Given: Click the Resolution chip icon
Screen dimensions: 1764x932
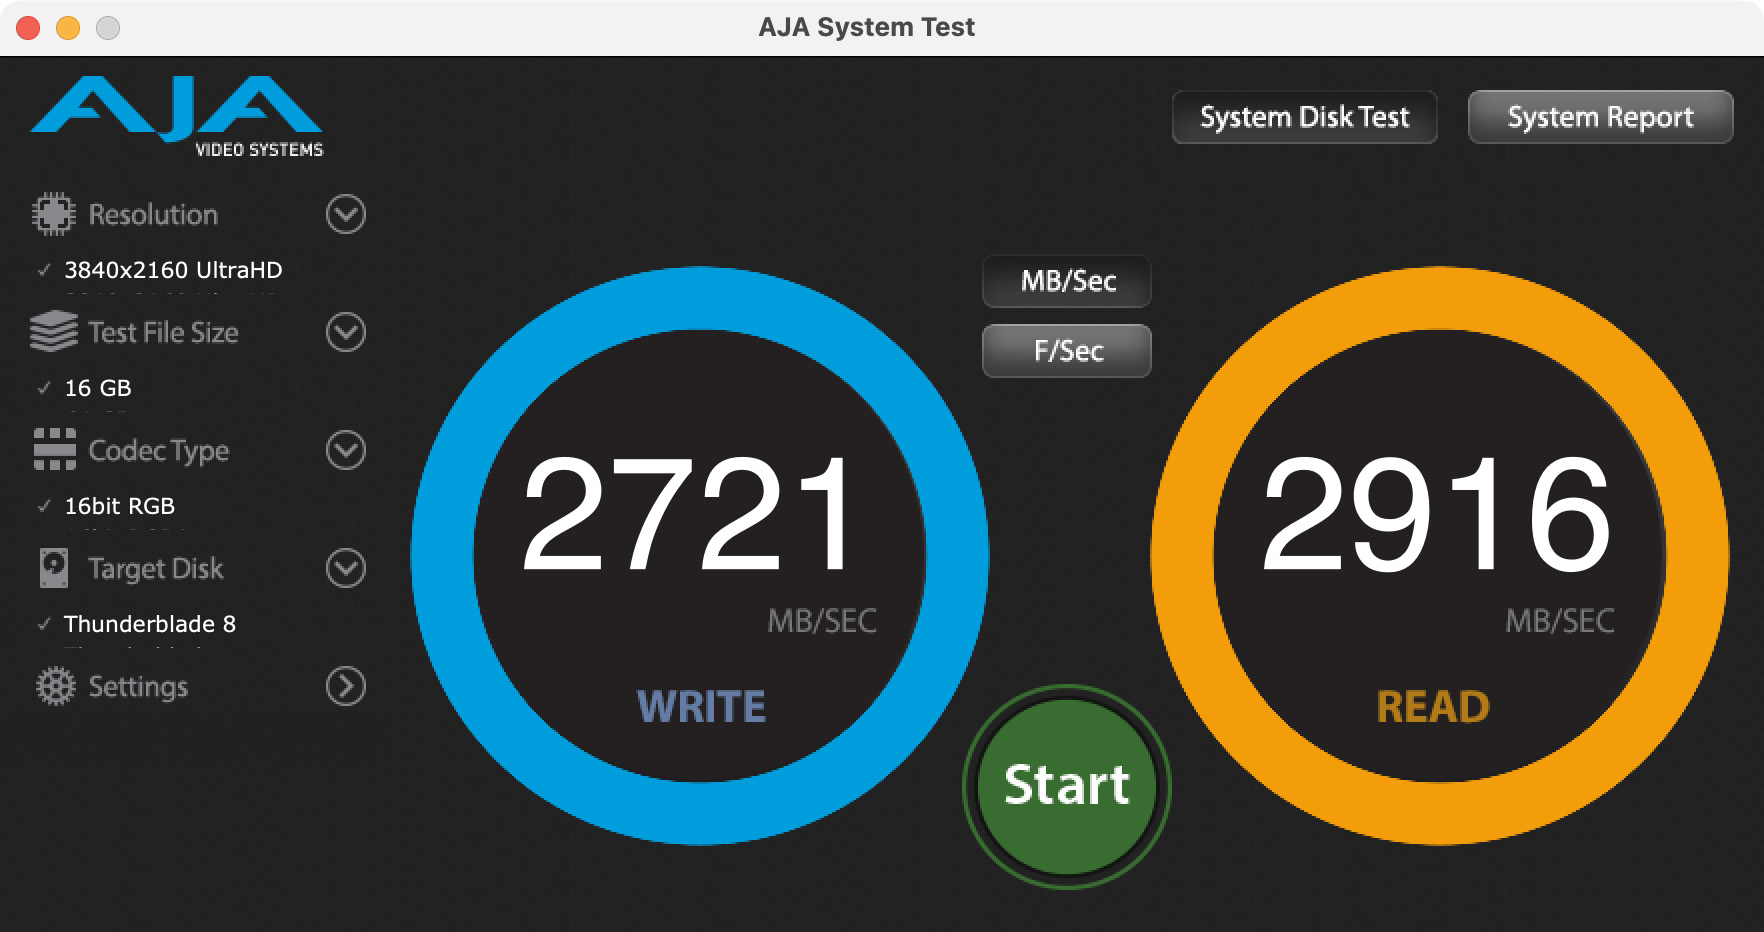Looking at the screenshot, I should [54, 214].
